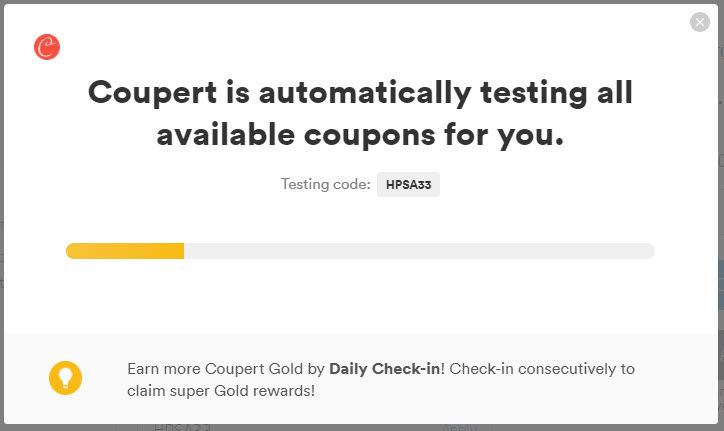The height and width of the screenshot is (431, 724).
Task: Click 'Check-in consecutively to' tip text
Action: click(542, 369)
